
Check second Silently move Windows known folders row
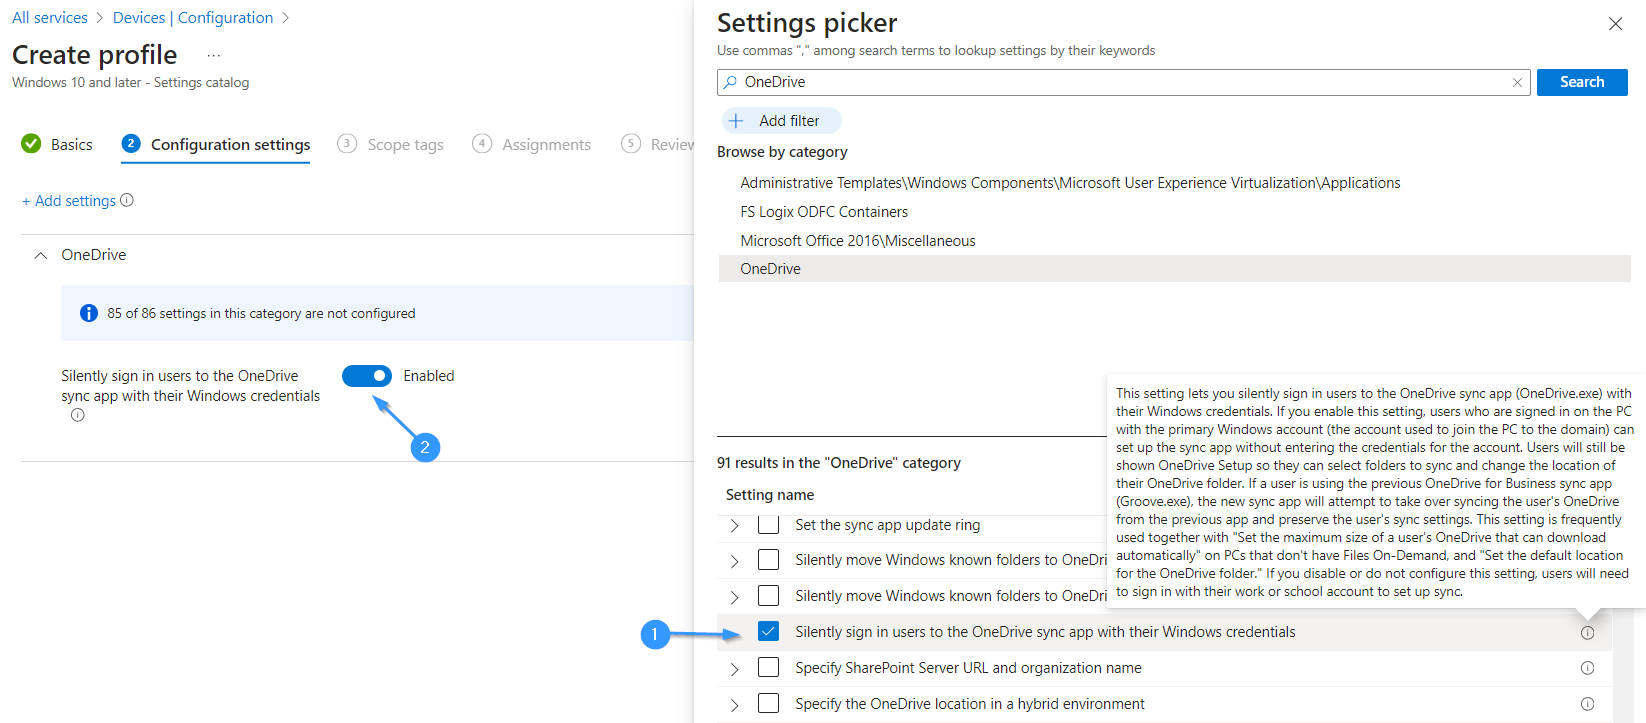(768, 596)
